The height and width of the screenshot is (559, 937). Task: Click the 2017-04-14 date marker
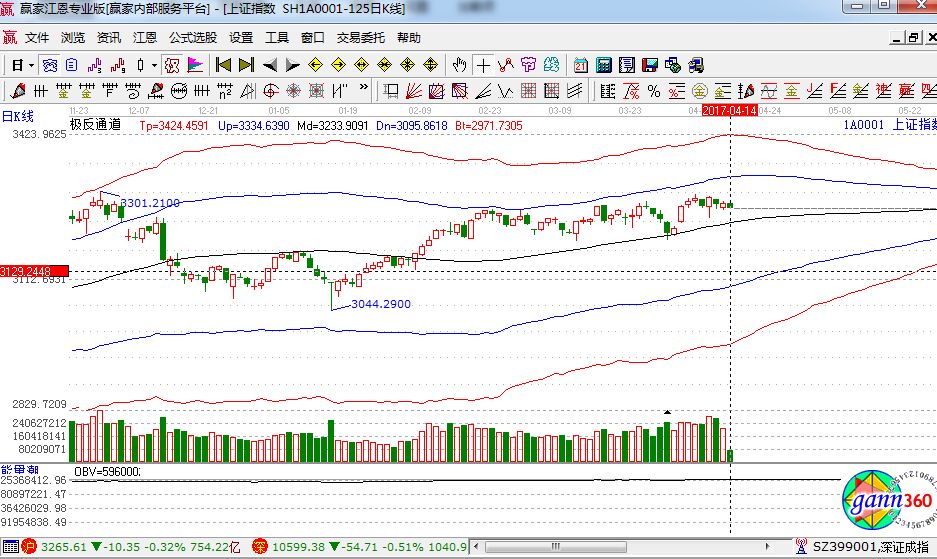point(729,109)
